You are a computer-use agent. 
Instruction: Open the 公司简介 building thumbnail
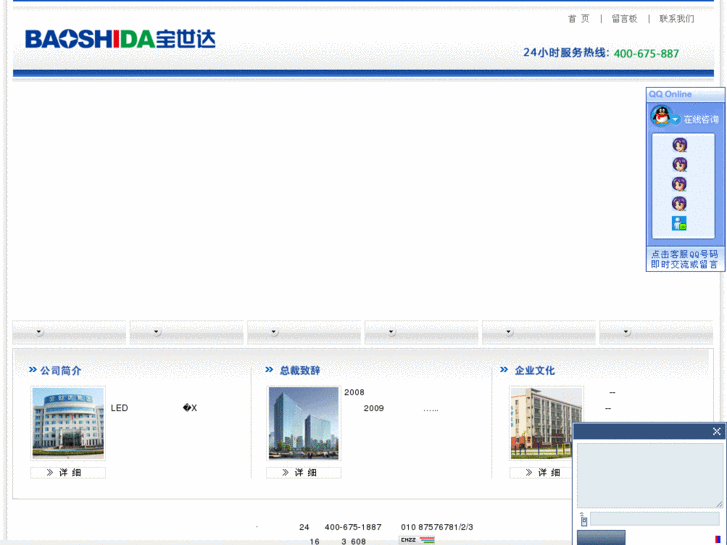click(68, 423)
